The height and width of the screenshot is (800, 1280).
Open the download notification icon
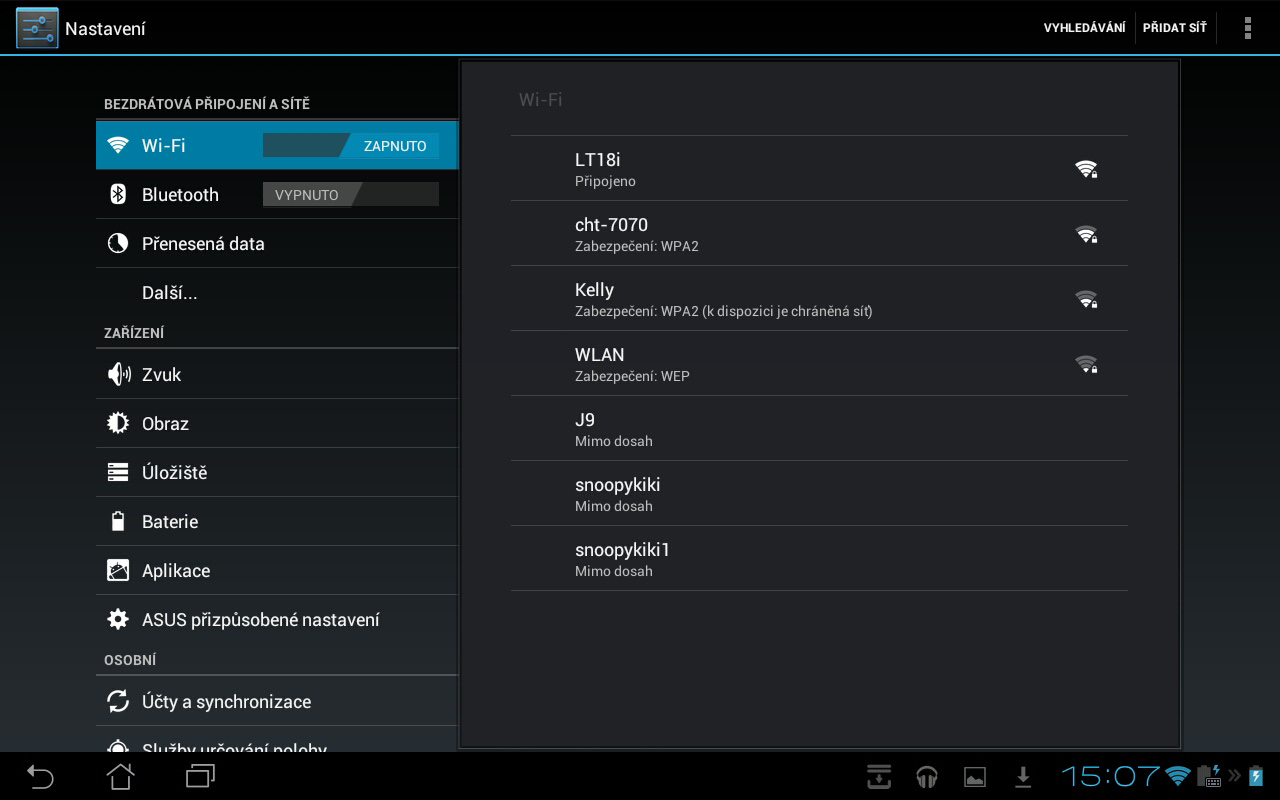coord(1023,776)
